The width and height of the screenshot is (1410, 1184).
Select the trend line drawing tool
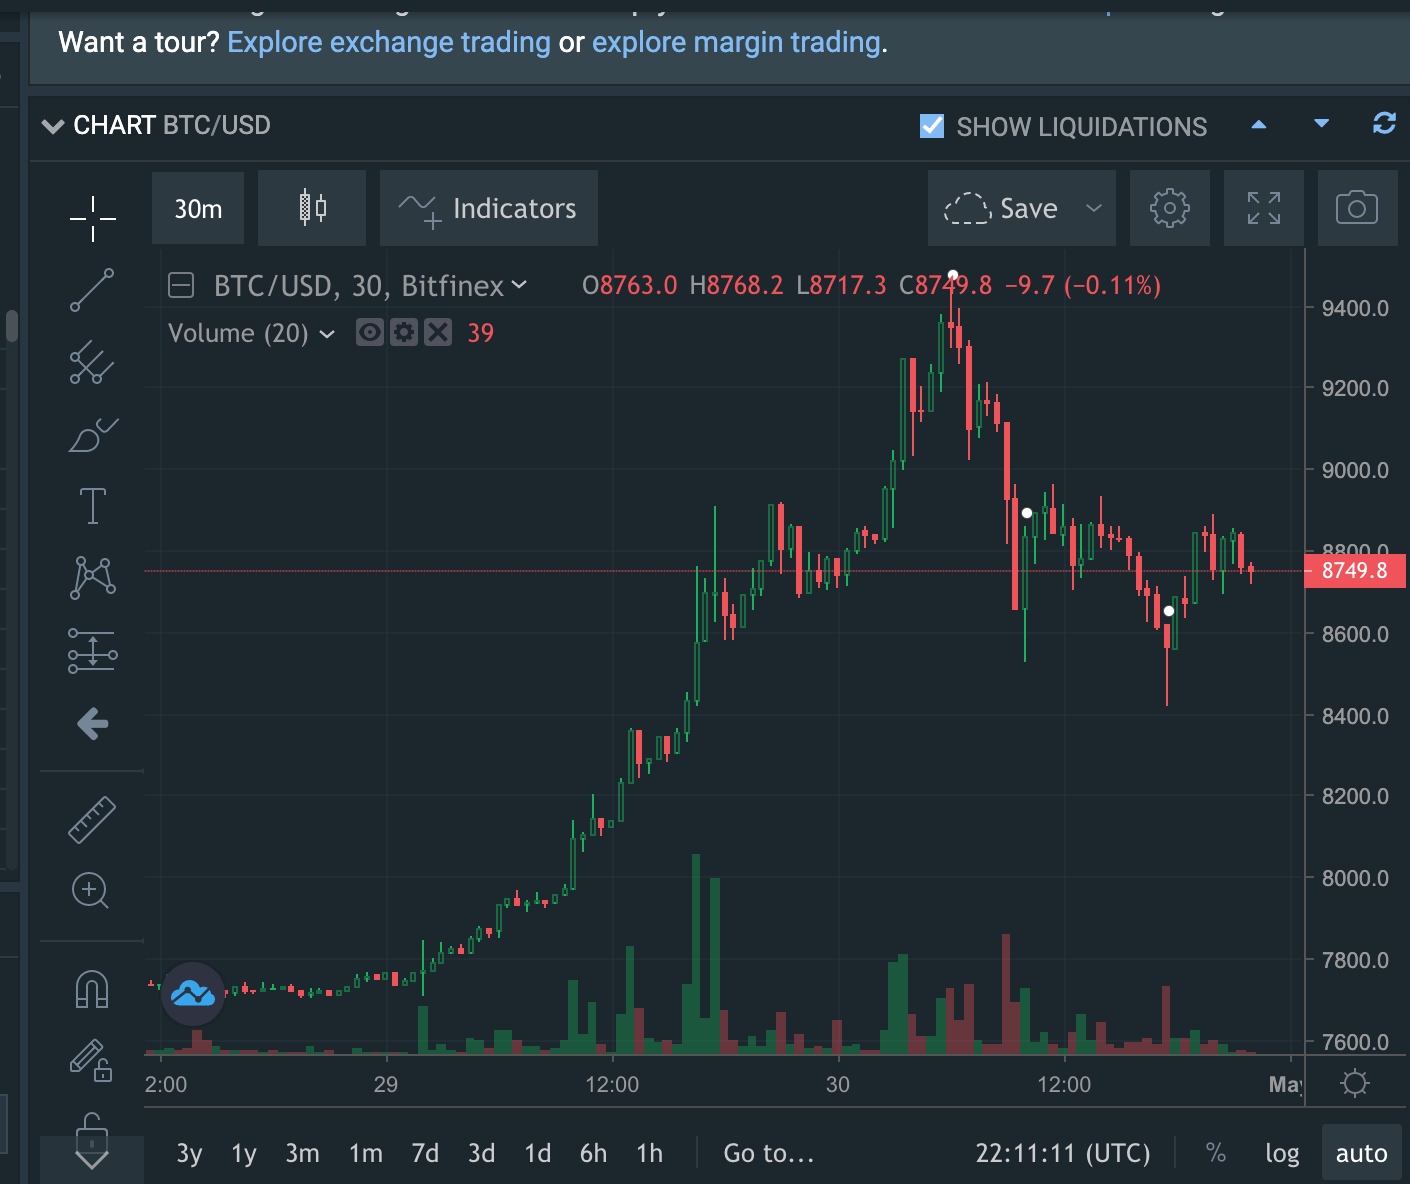click(x=92, y=290)
